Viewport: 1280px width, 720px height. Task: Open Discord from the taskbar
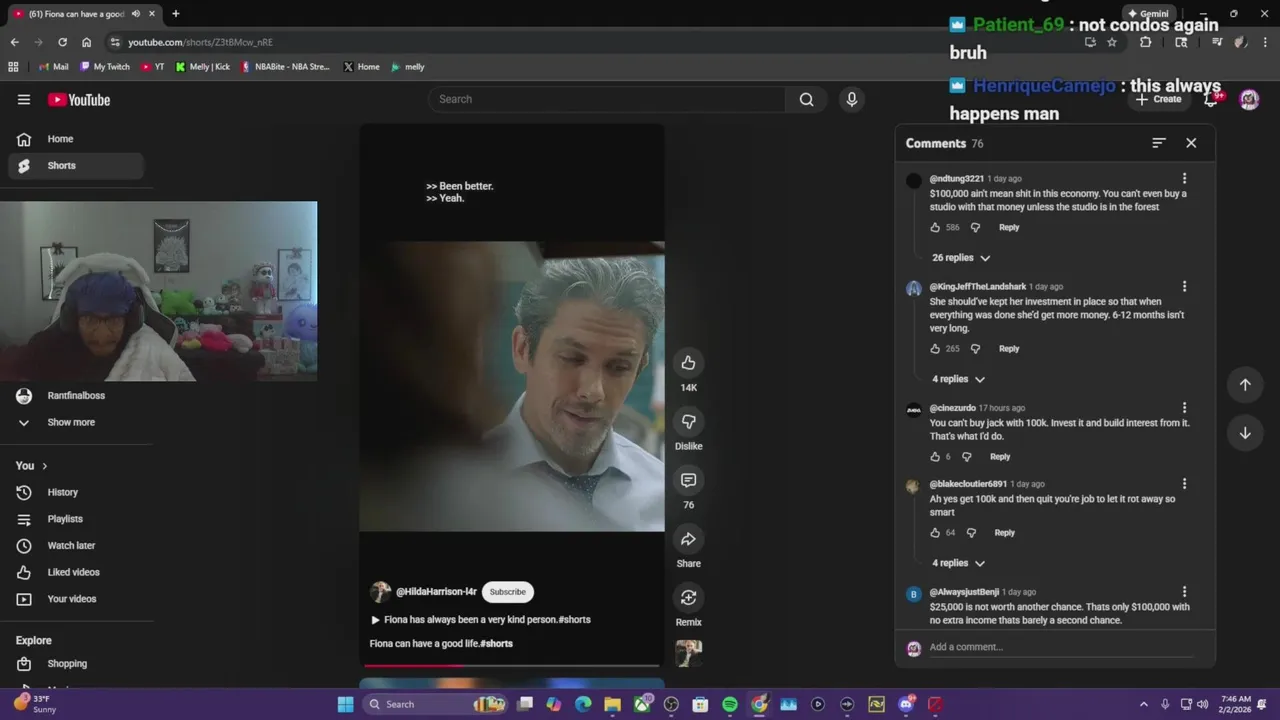[x=906, y=704]
